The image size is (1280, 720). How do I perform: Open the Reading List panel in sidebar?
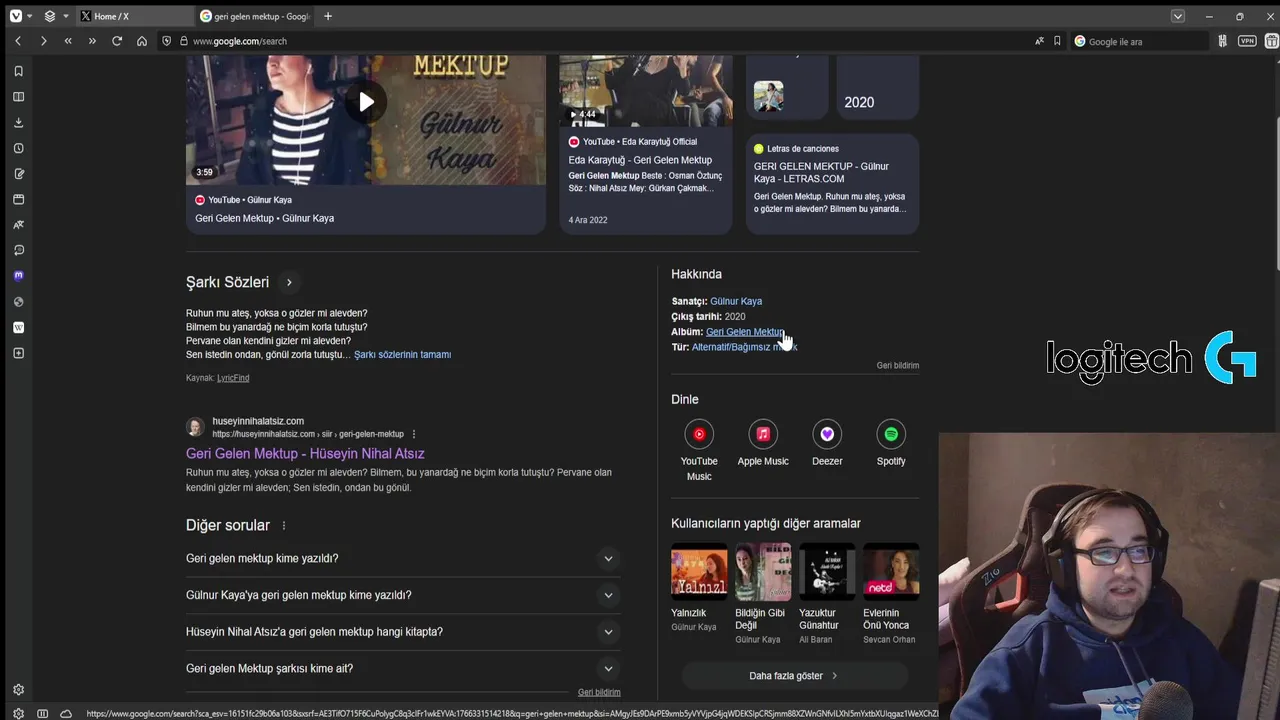coord(18,97)
